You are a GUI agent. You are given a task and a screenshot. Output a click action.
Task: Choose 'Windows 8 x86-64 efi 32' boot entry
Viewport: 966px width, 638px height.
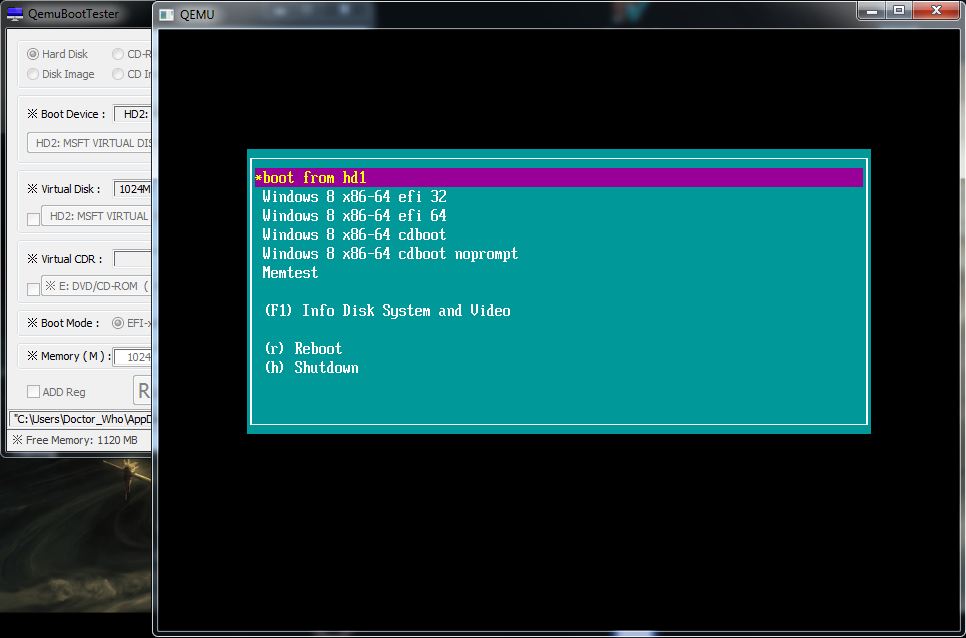354,197
